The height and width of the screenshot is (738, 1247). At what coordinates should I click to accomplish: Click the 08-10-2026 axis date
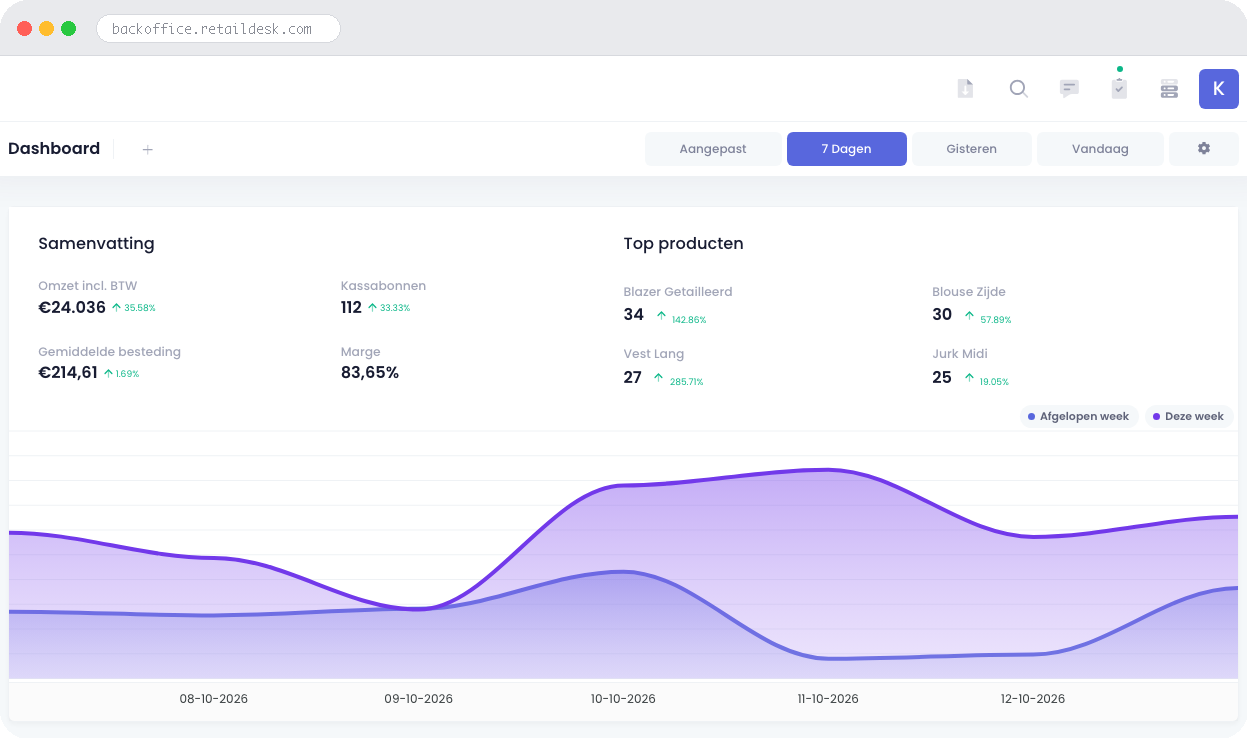click(214, 699)
